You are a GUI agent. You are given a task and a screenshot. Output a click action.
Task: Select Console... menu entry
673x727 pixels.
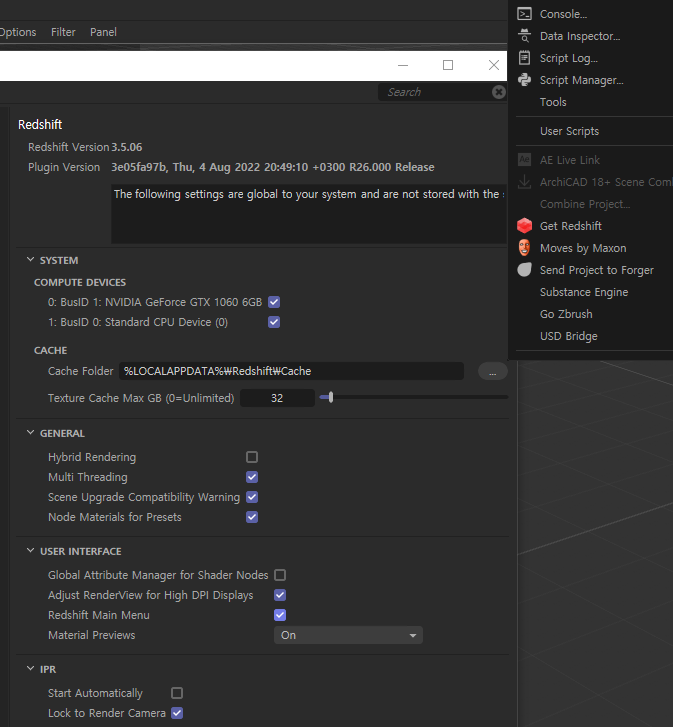(x=563, y=14)
